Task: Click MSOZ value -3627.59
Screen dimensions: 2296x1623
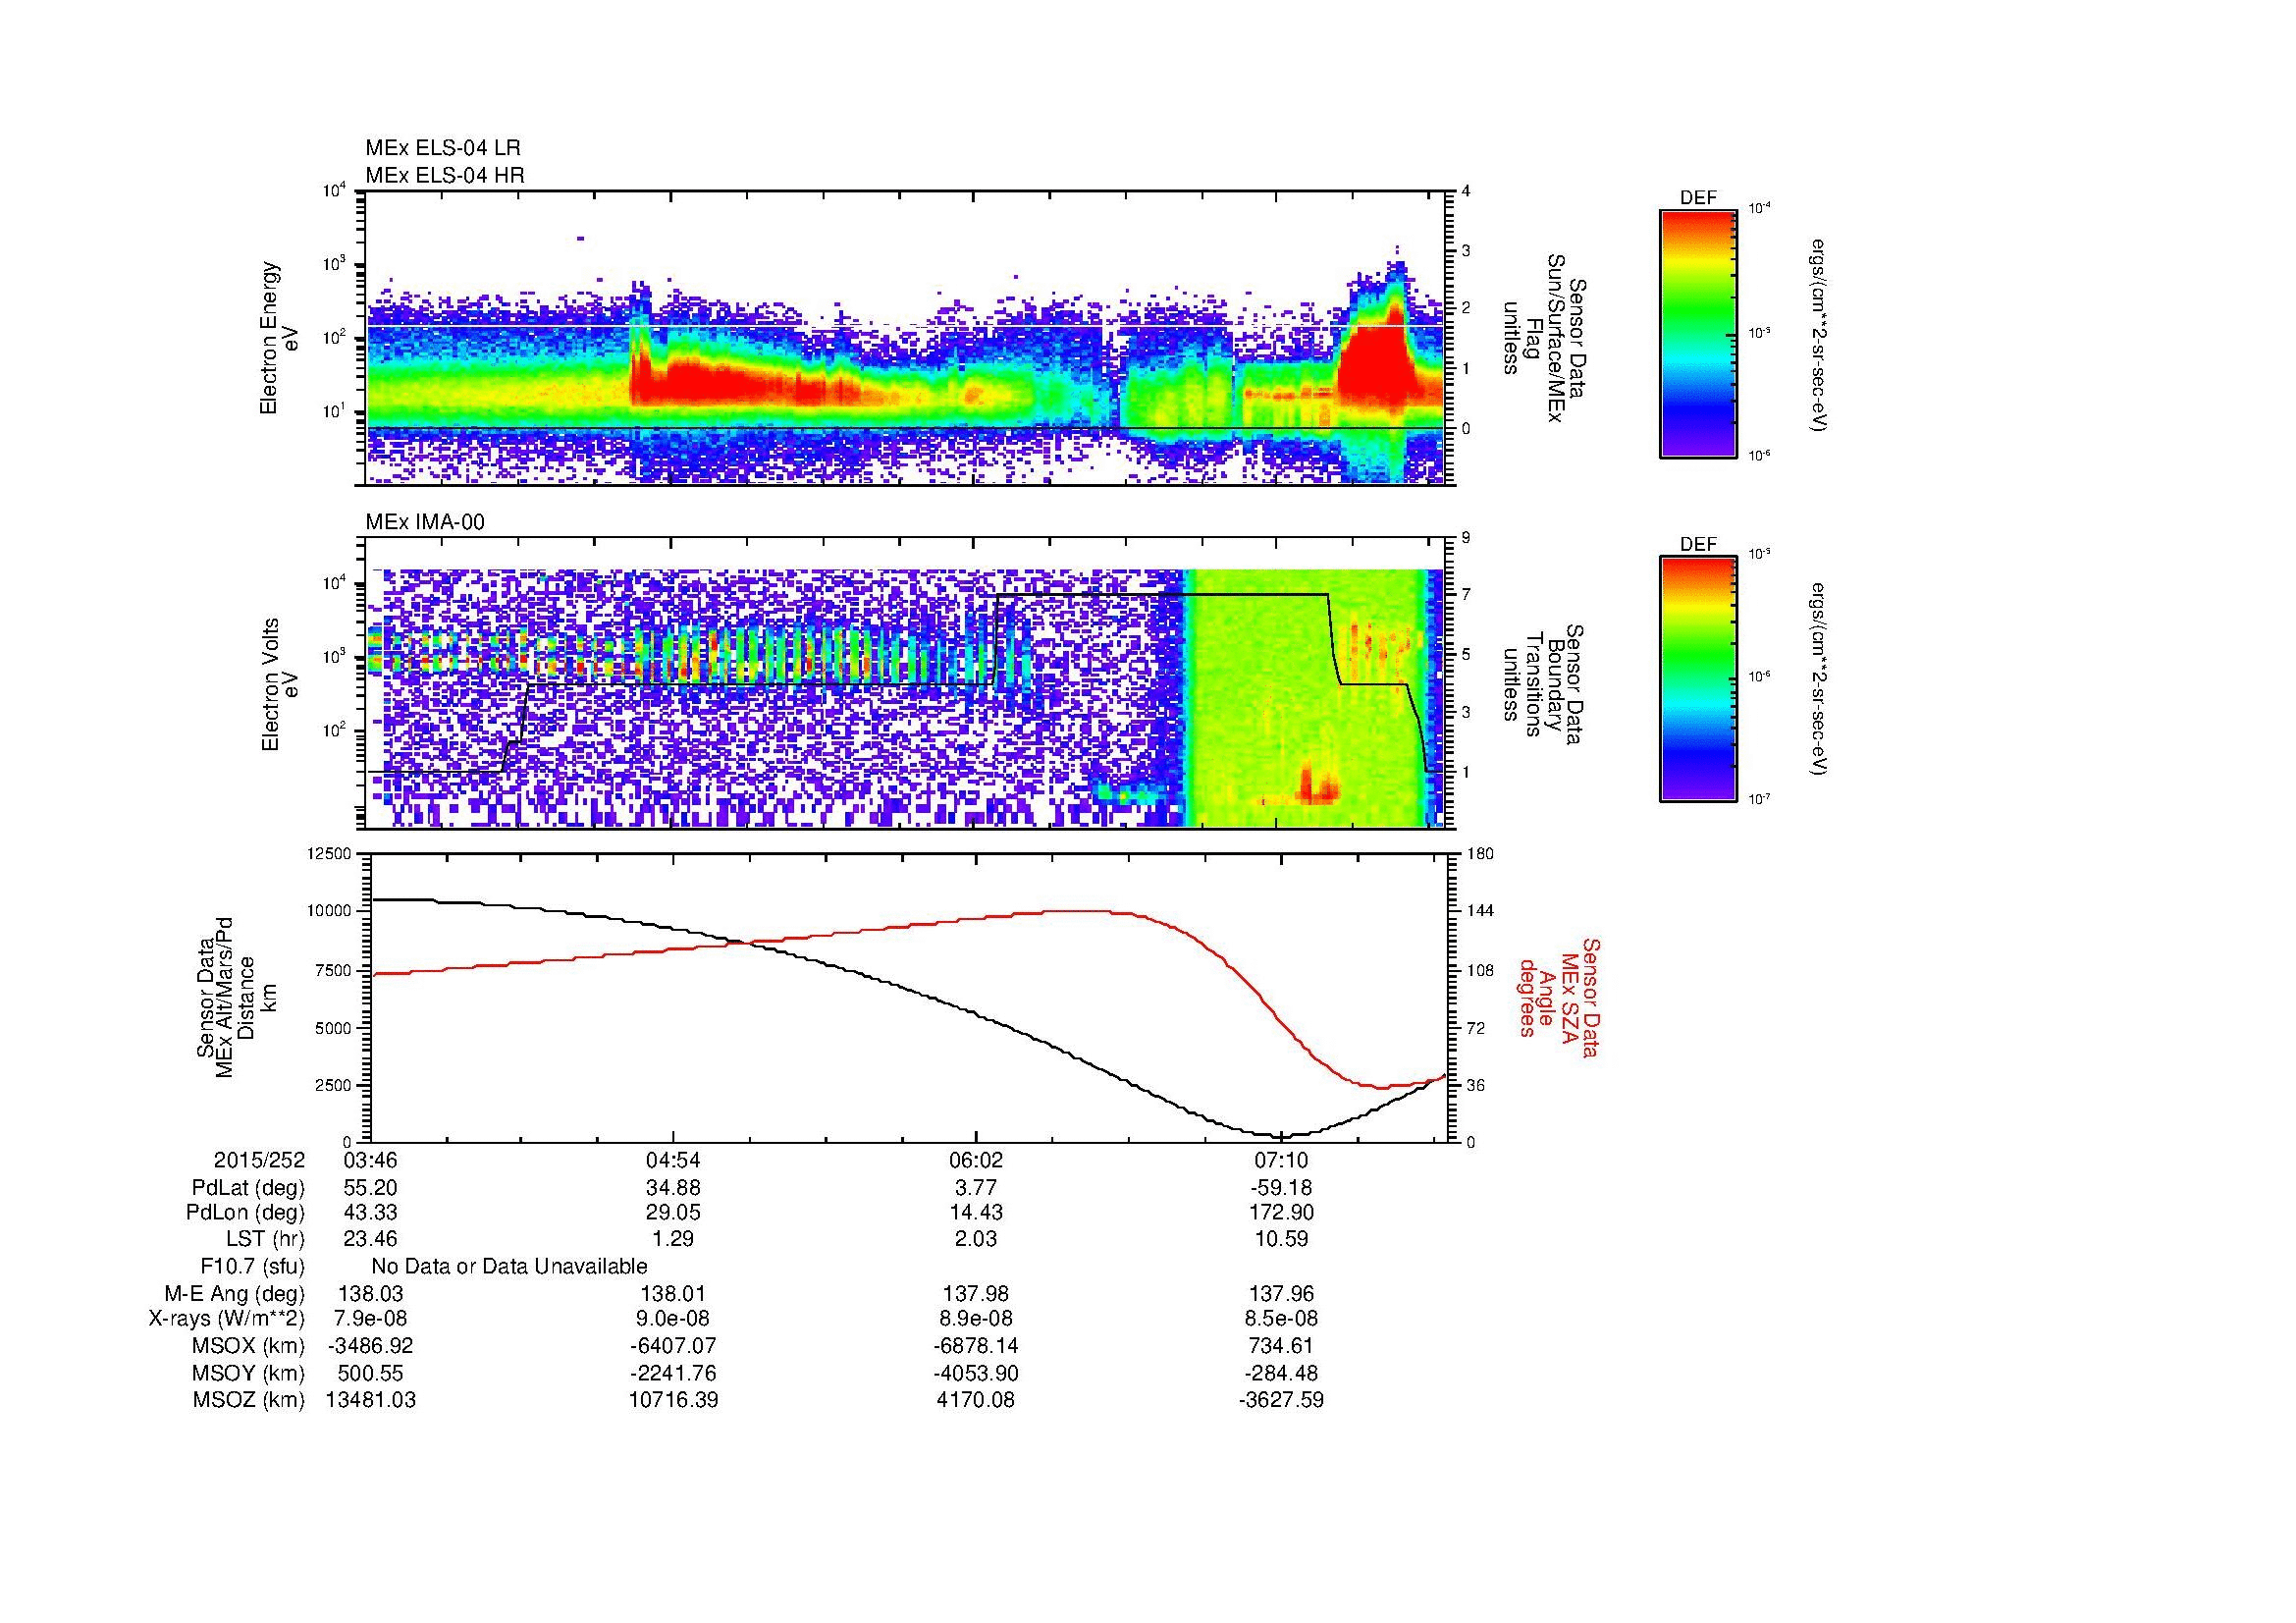Action: (x=1281, y=1399)
